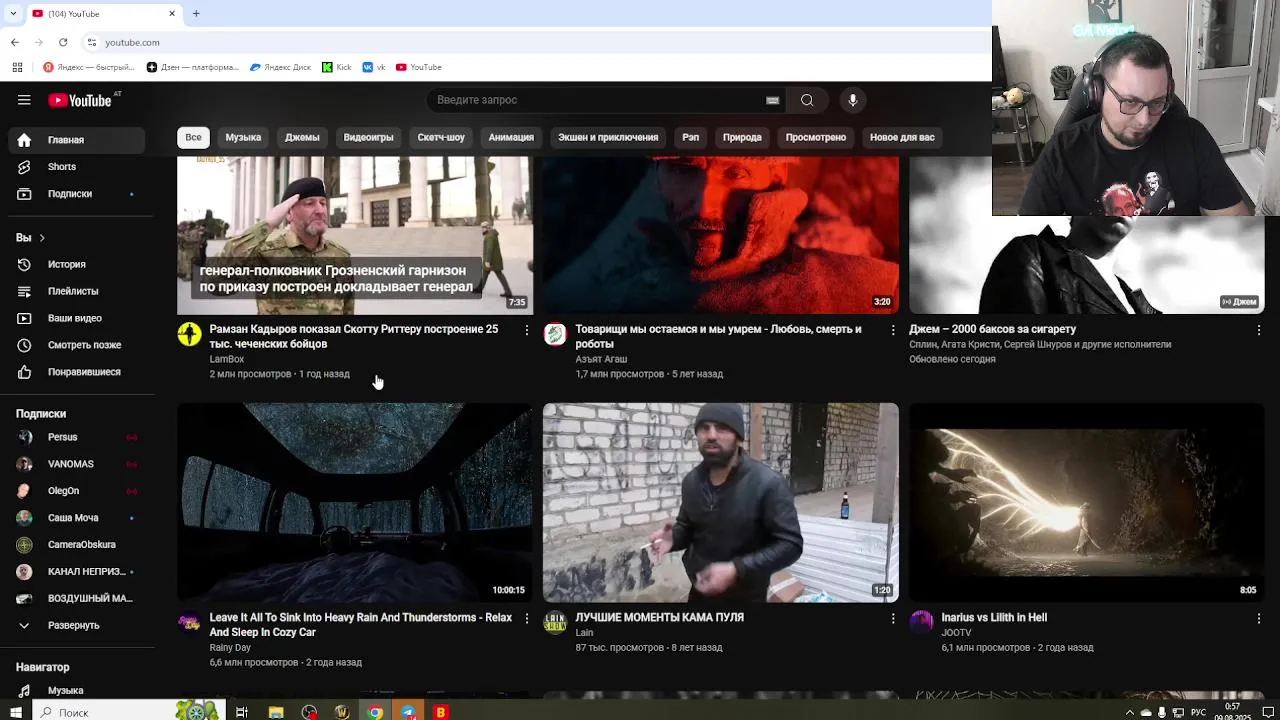The image size is (1280, 720).
Task: Open the Рамзан Кадыров video thumbnail
Action: 355,235
